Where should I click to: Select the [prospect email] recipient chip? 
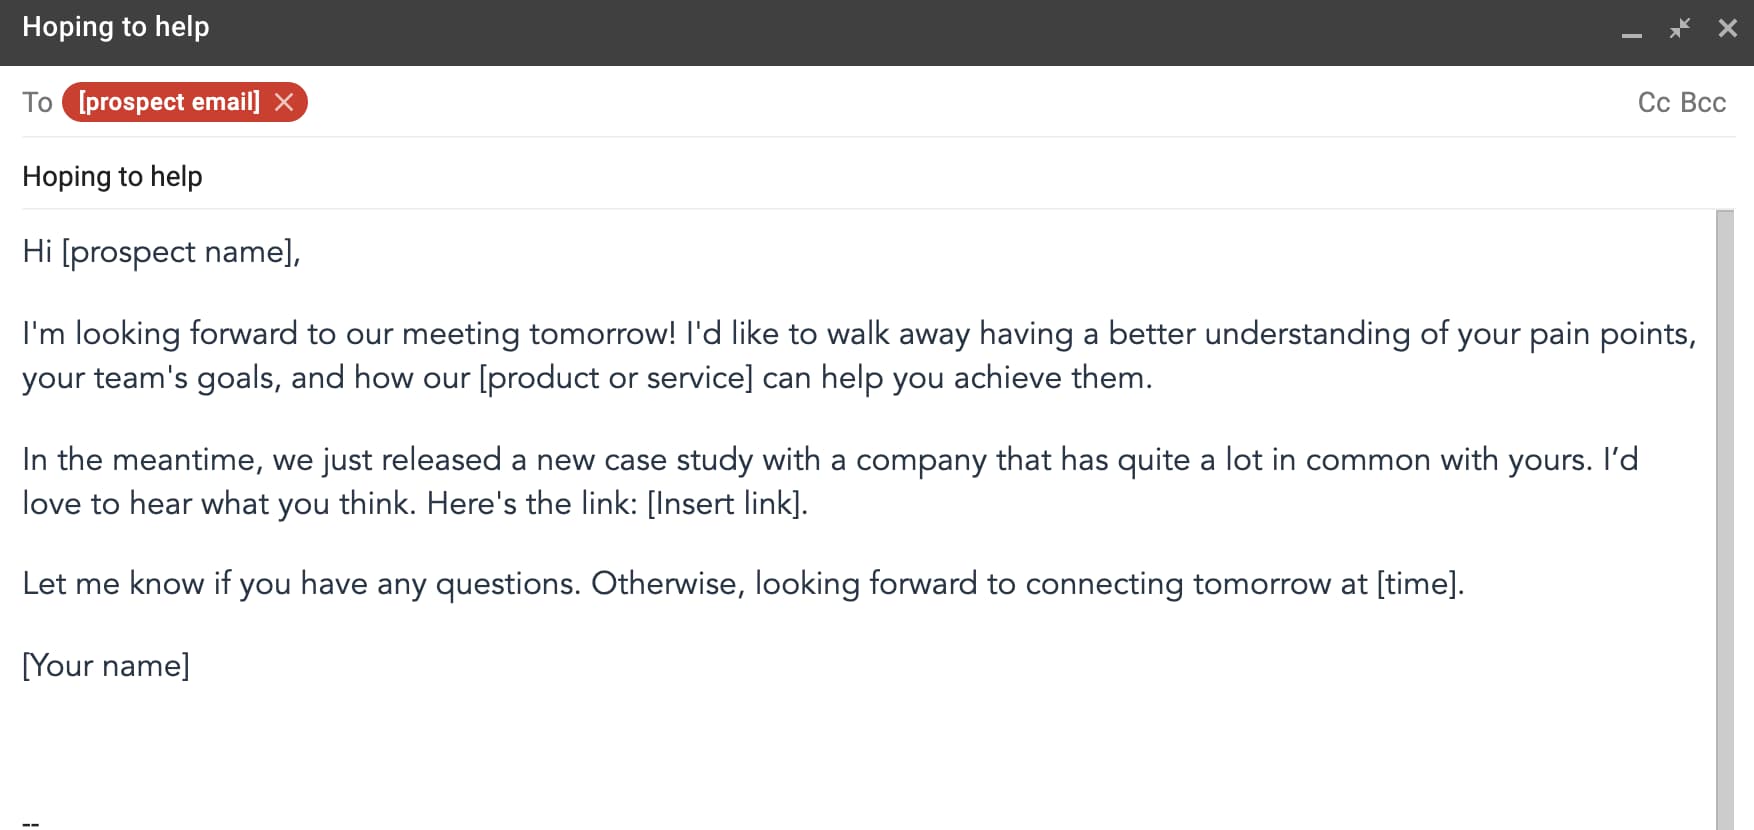(169, 102)
